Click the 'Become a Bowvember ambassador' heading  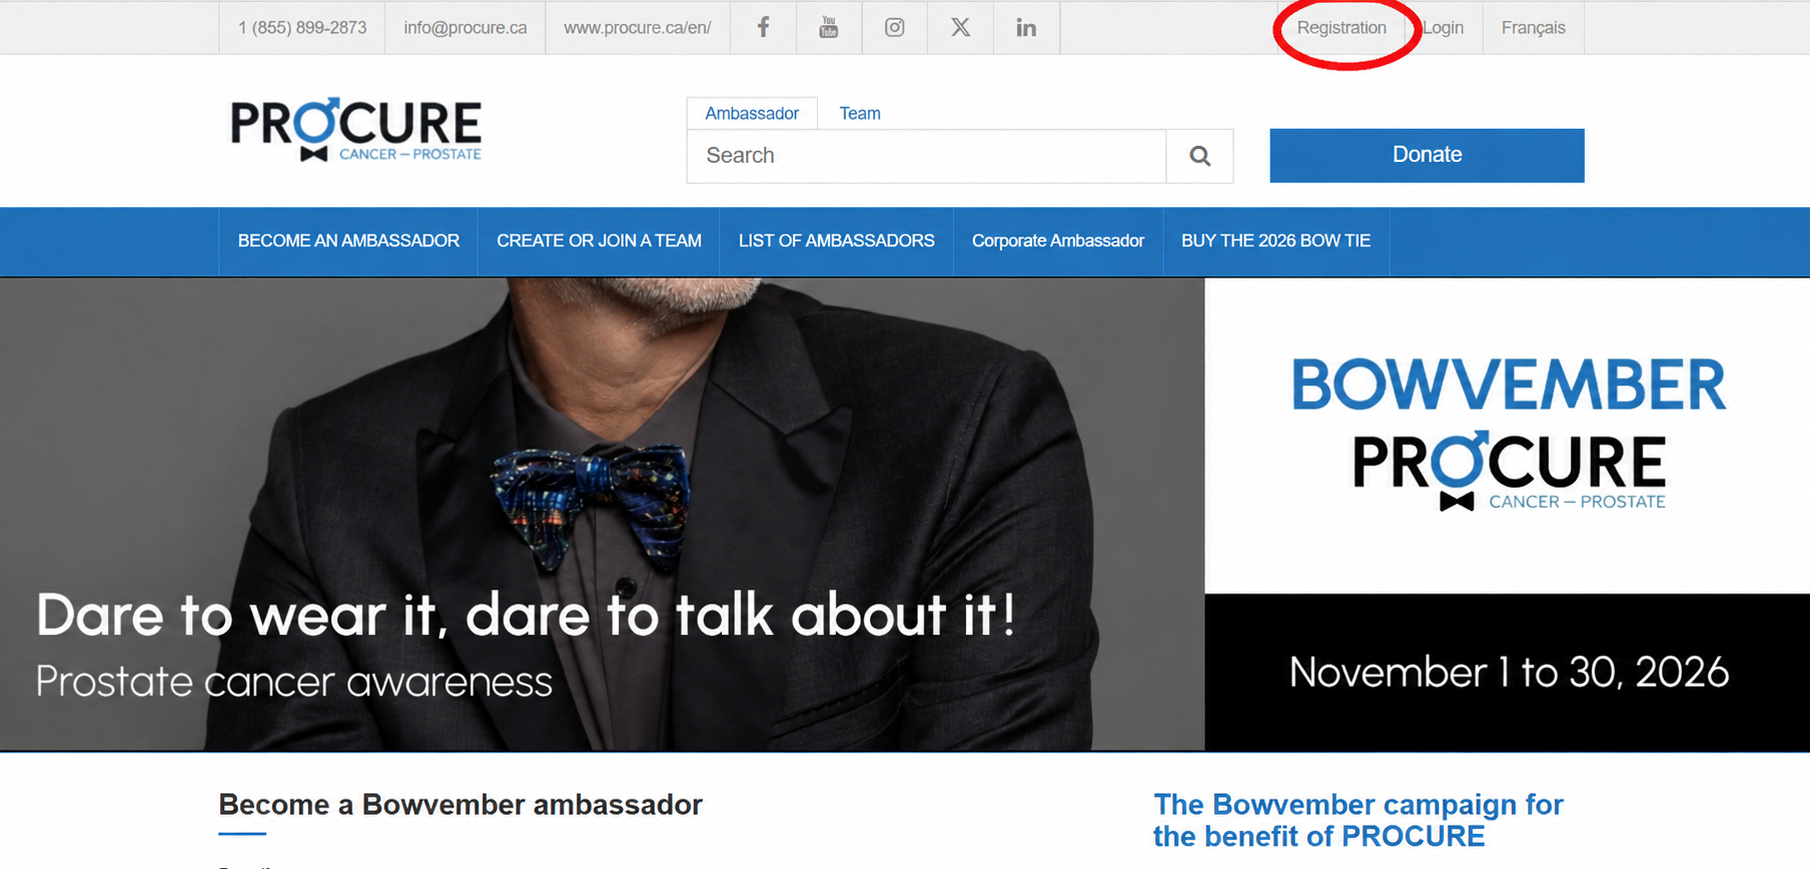pos(461,805)
